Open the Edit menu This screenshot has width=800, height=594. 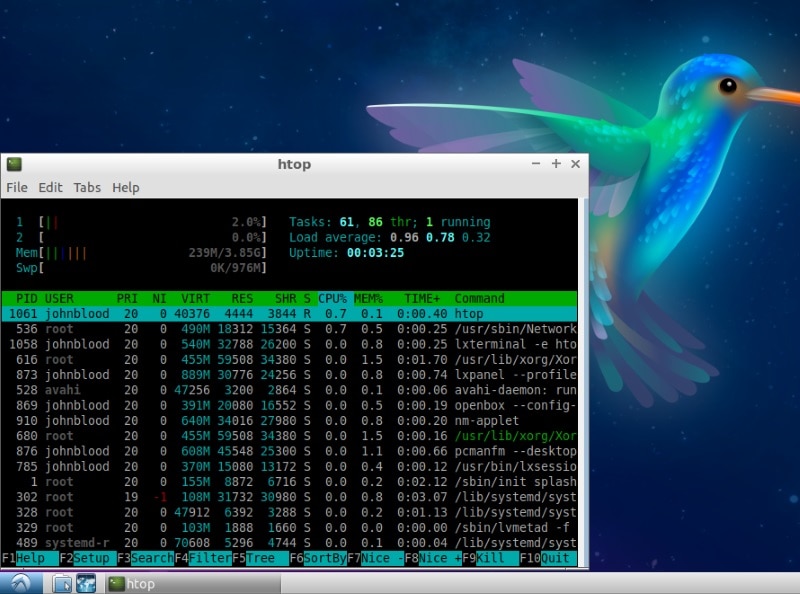click(51, 188)
